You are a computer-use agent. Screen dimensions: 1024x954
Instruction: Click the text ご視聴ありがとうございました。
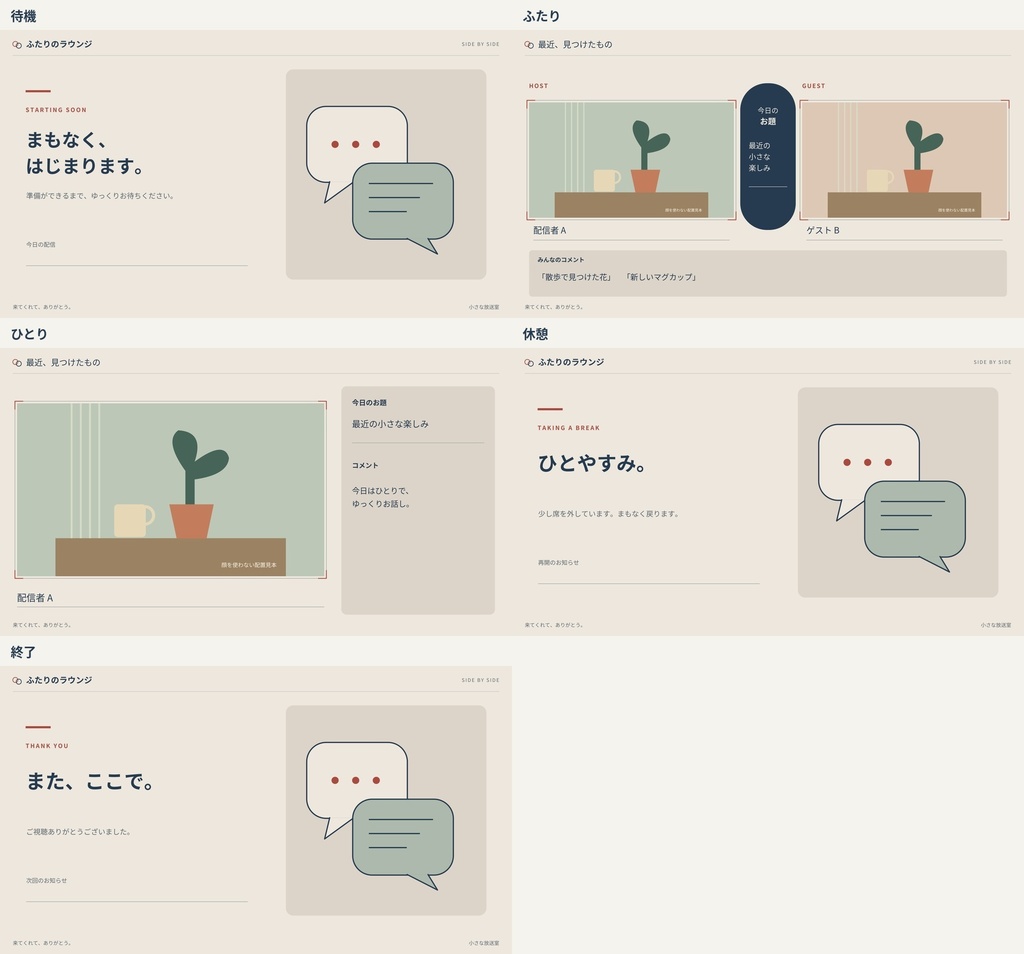click(79, 832)
